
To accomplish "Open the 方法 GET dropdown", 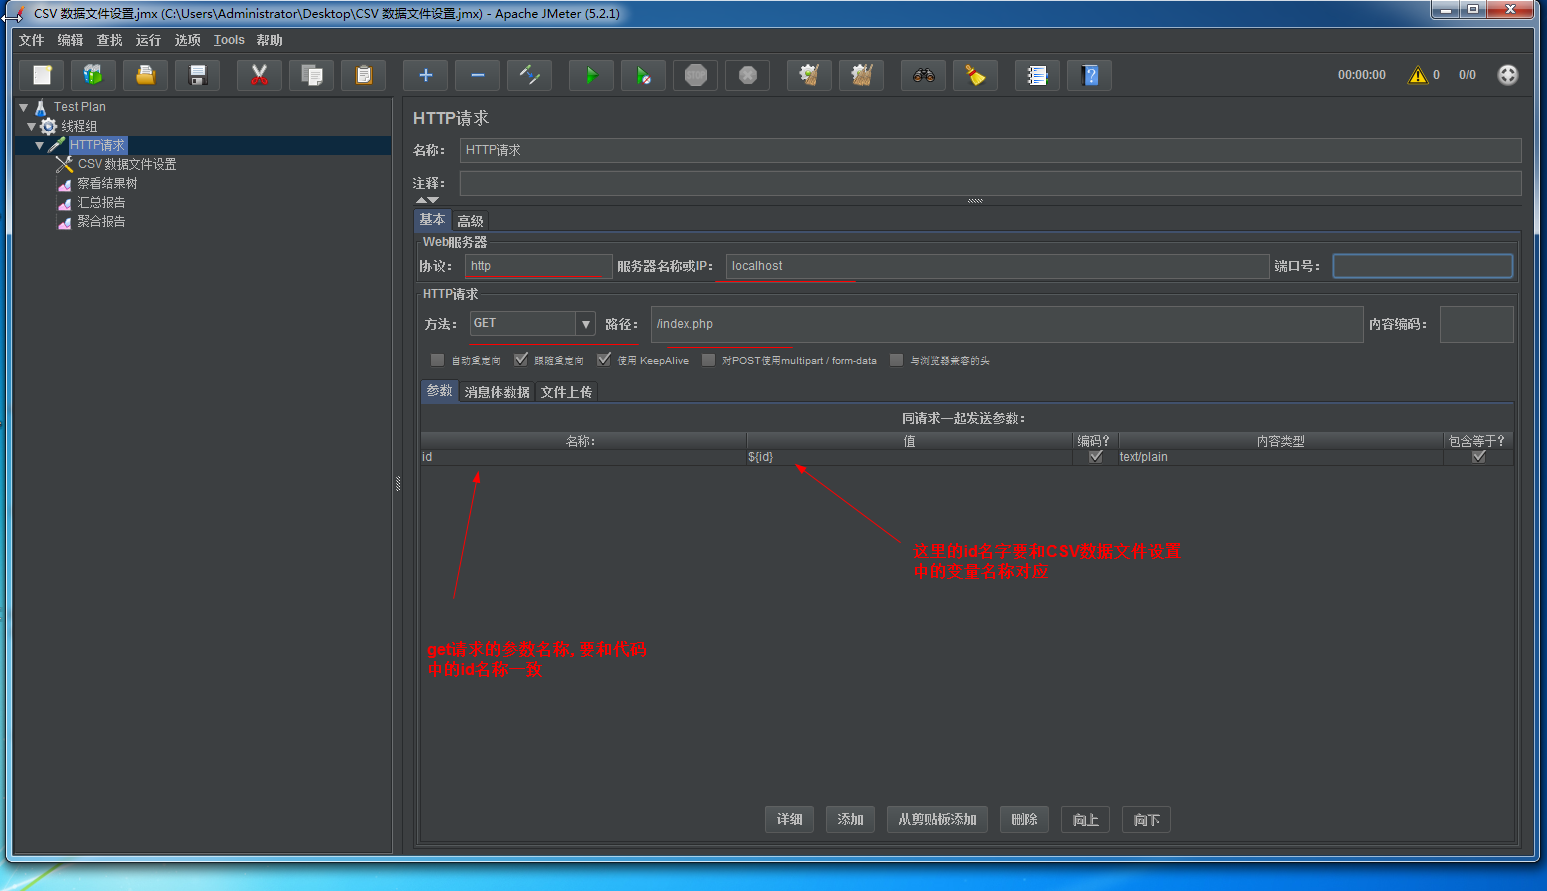I will [x=585, y=324].
